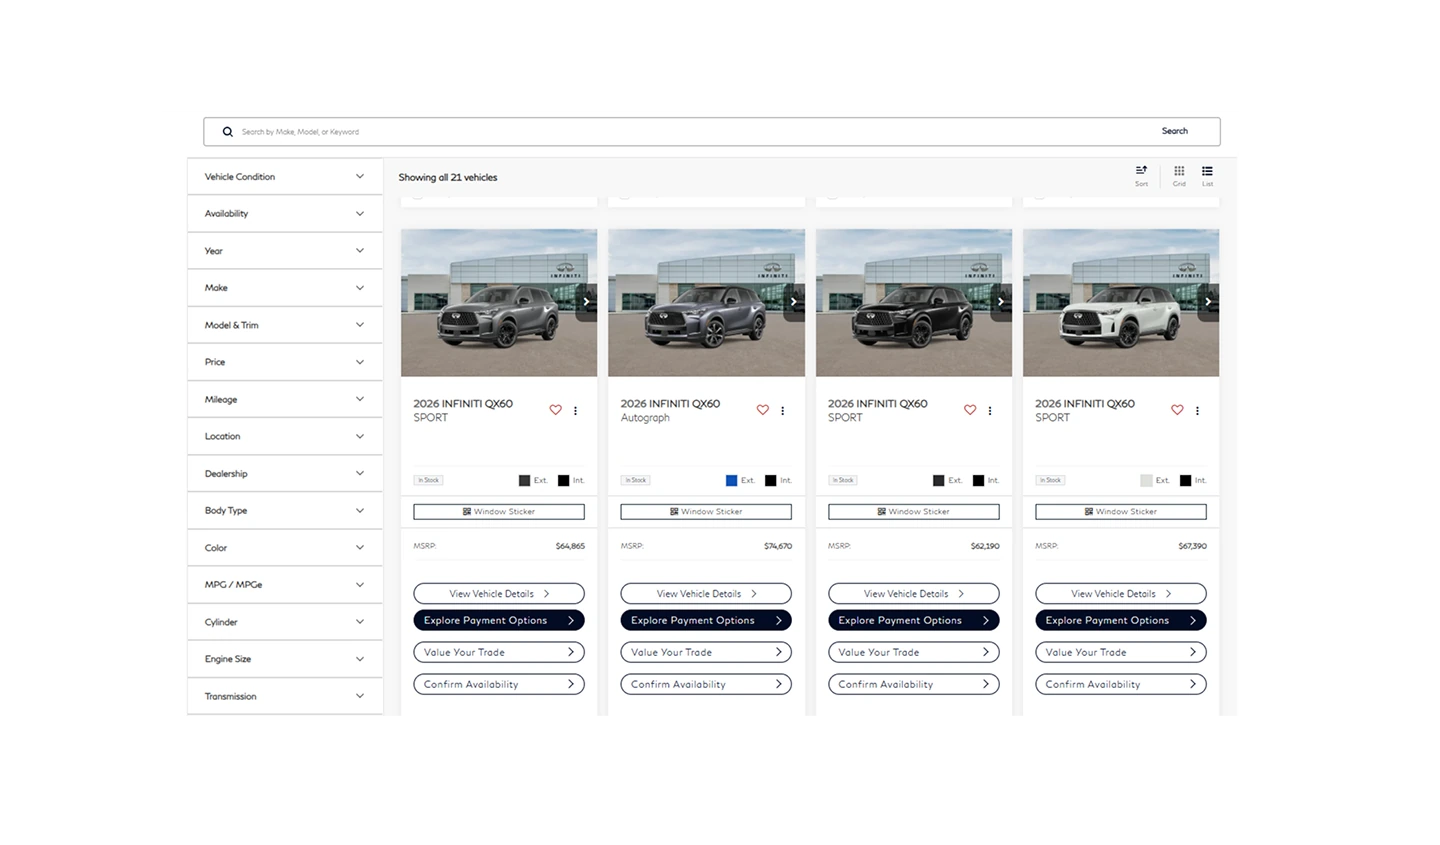1440x845 pixels.
Task: Open three-dot menu on the QX60 Autograph card
Action: (783, 411)
